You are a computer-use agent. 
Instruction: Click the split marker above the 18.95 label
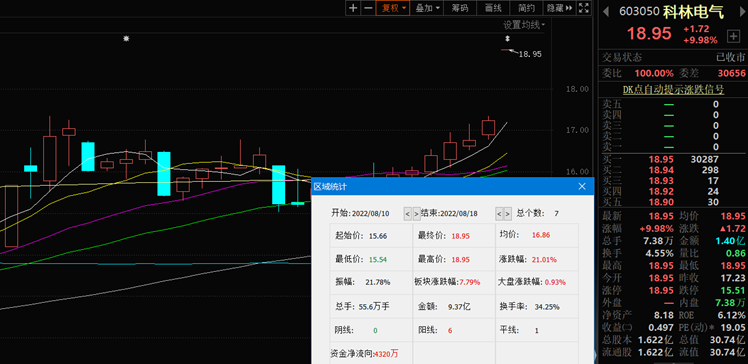click(x=509, y=39)
